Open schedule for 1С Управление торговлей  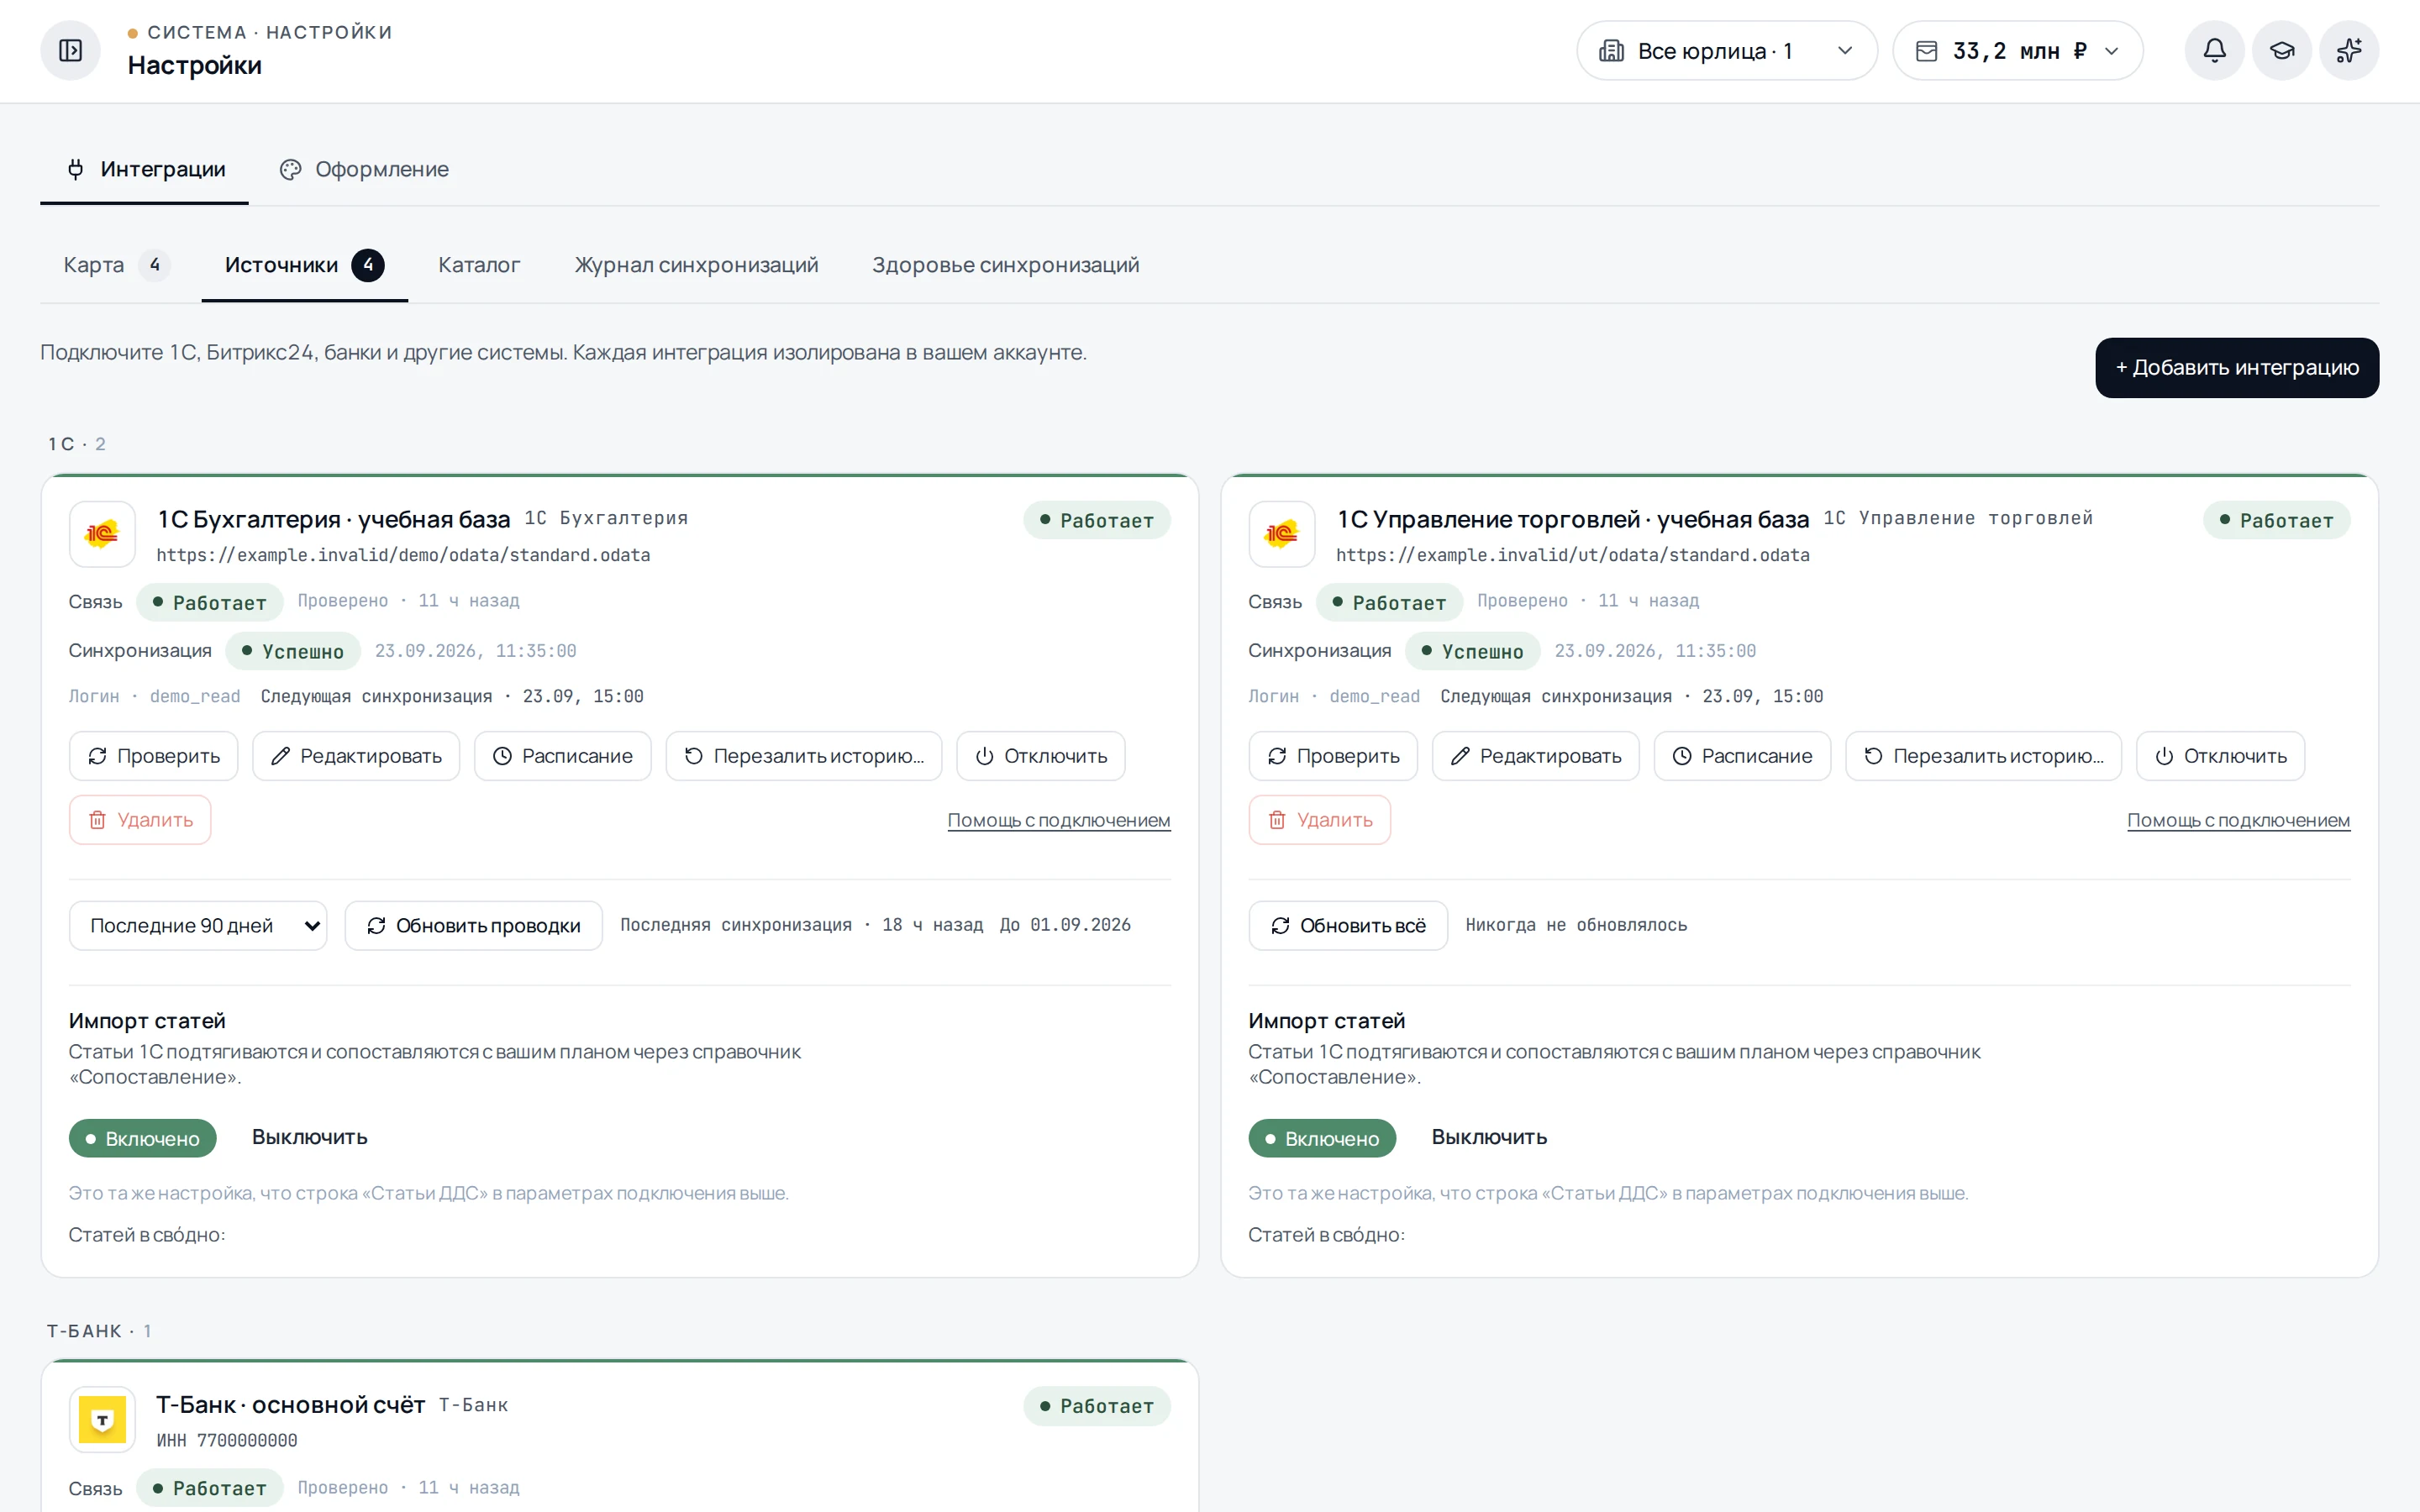click(x=1743, y=756)
